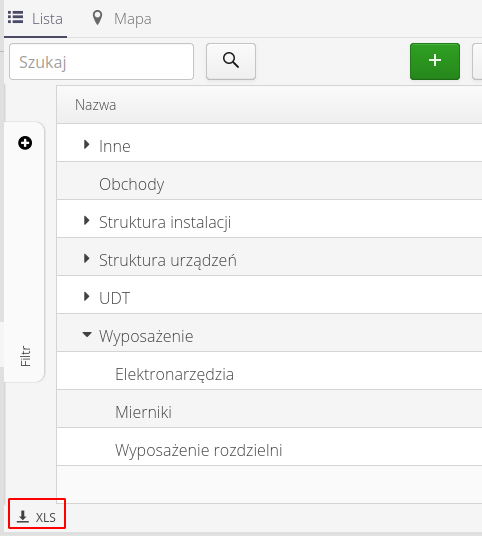Viewport: 482px width, 536px height.
Task: Click the list icon beside Lista
Action: click(x=15, y=17)
